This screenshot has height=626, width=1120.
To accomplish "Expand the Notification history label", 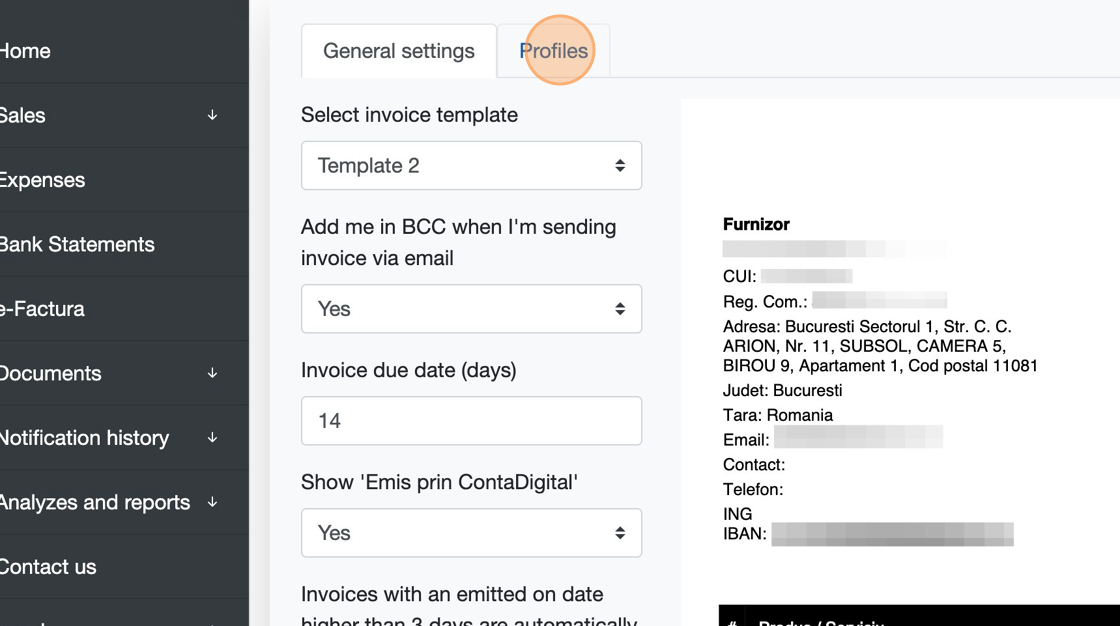I will point(84,438).
